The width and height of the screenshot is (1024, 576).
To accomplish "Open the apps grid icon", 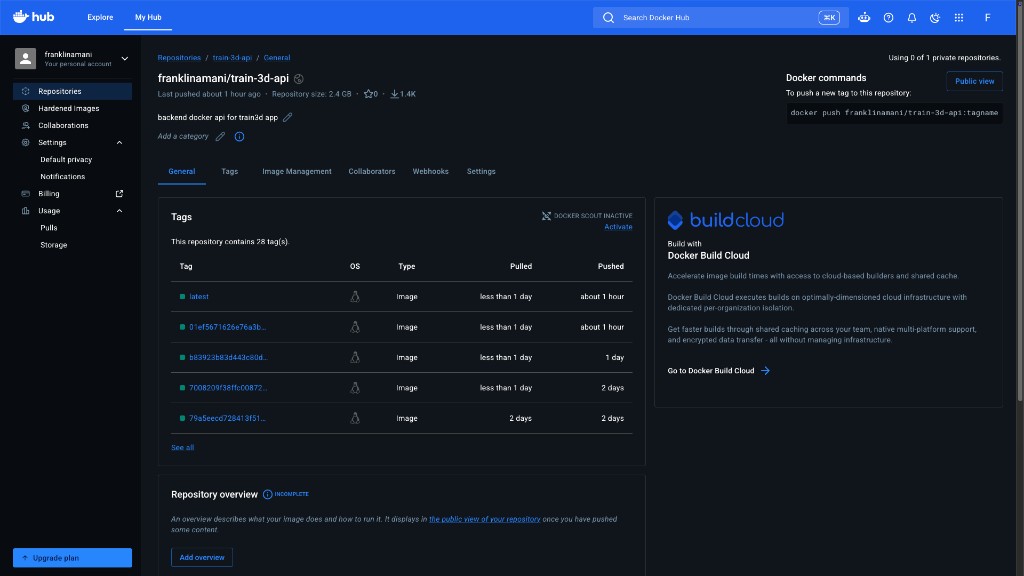I will click(959, 18).
